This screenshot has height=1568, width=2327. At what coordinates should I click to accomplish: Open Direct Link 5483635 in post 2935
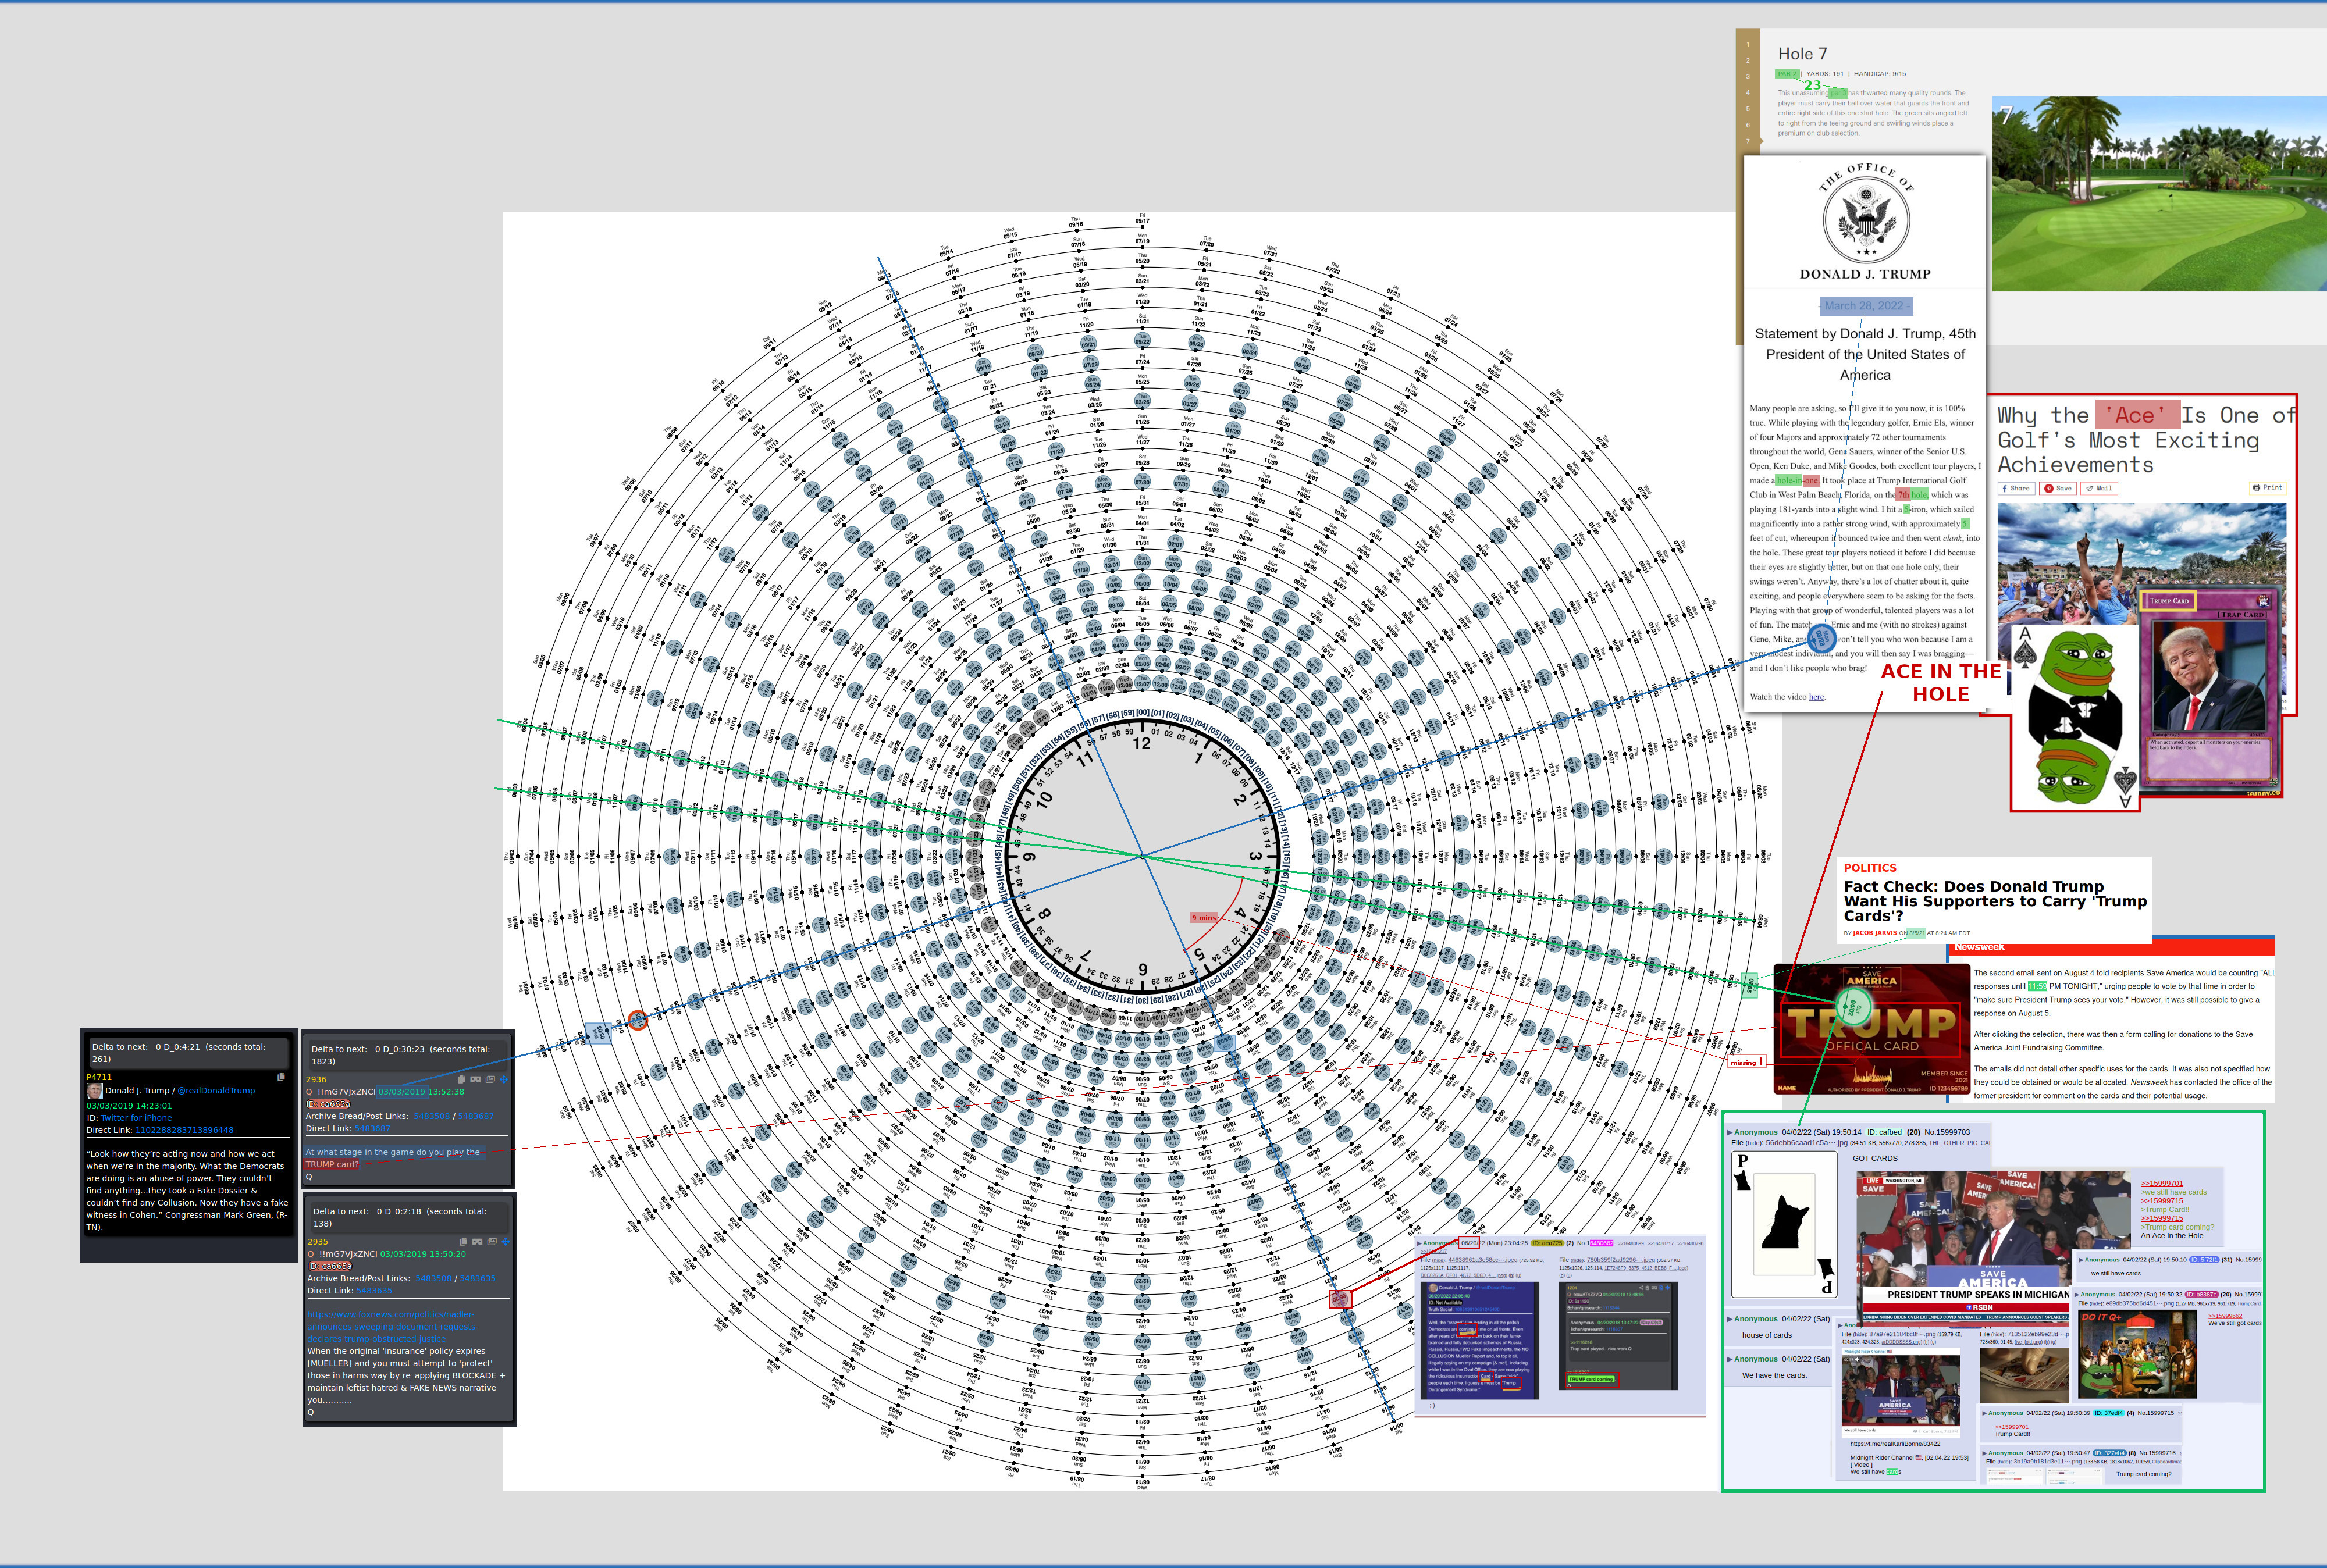(x=374, y=1291)
